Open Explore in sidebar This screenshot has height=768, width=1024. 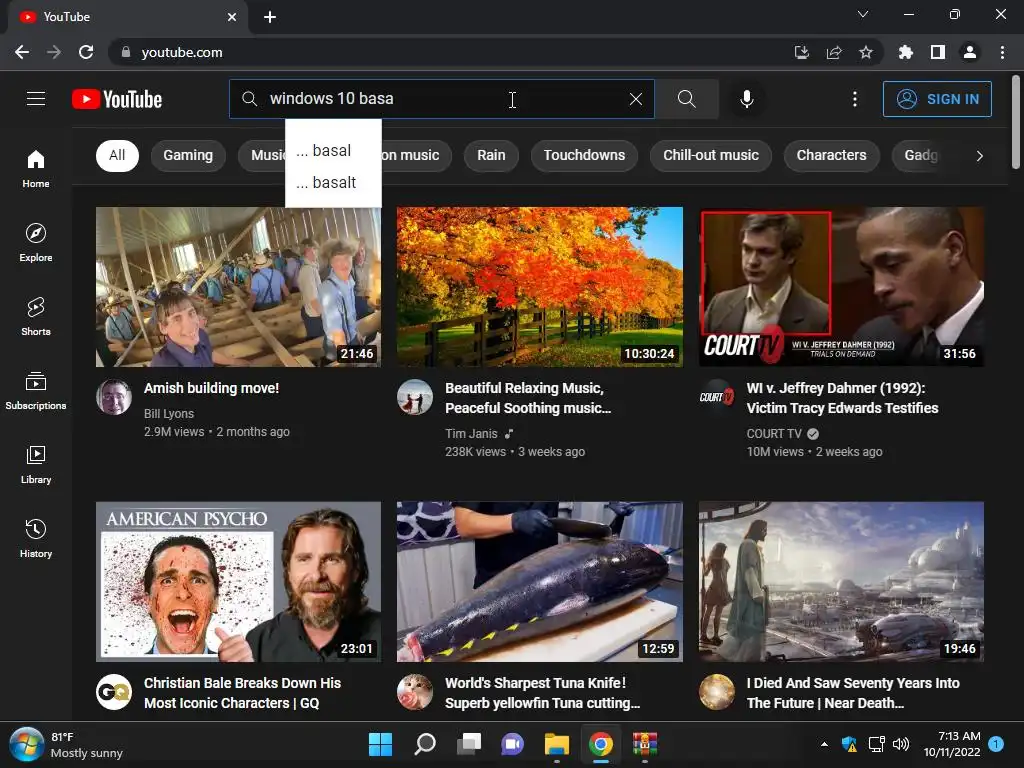click(x=36, y=243)
